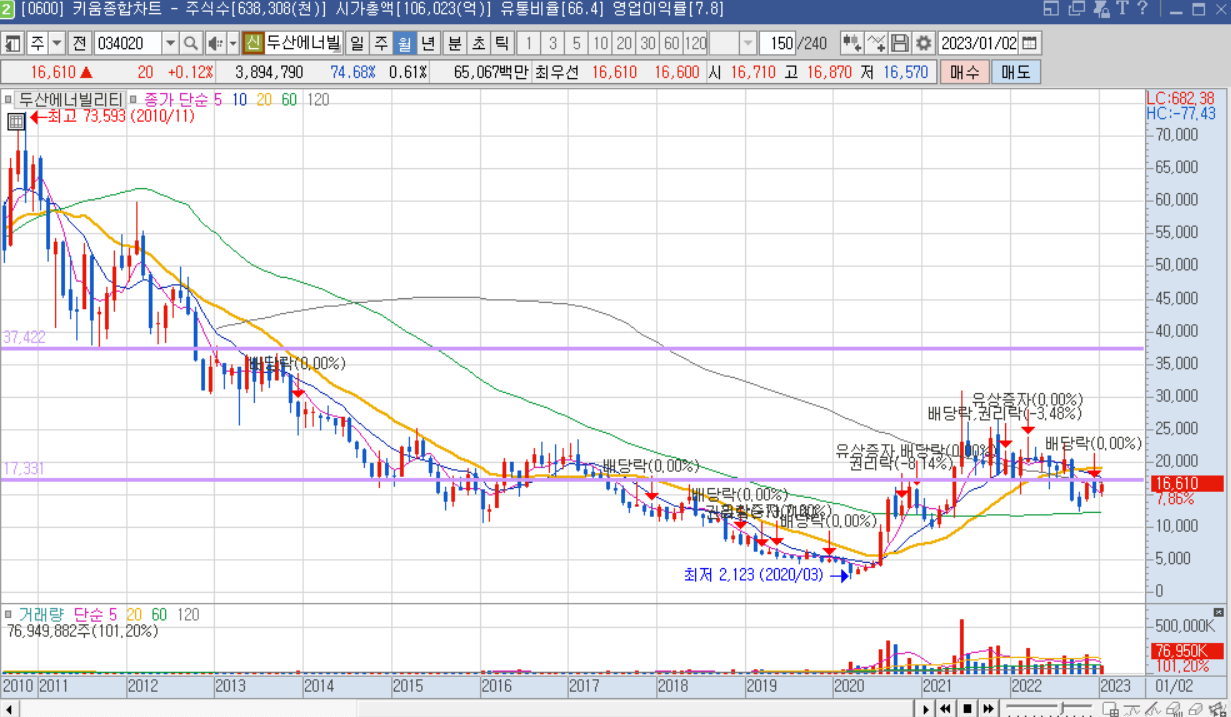Select interval 20 button
Viewport: 1231px width, 717px height.
(x=624, y=43)
